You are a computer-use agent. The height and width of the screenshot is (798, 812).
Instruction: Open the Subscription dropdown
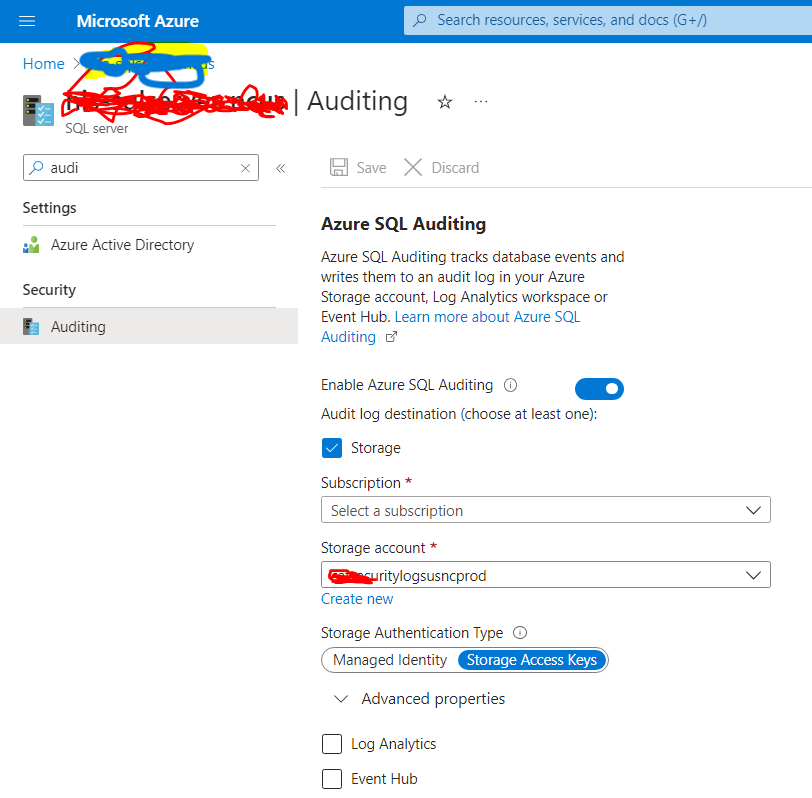coord(546,510)
